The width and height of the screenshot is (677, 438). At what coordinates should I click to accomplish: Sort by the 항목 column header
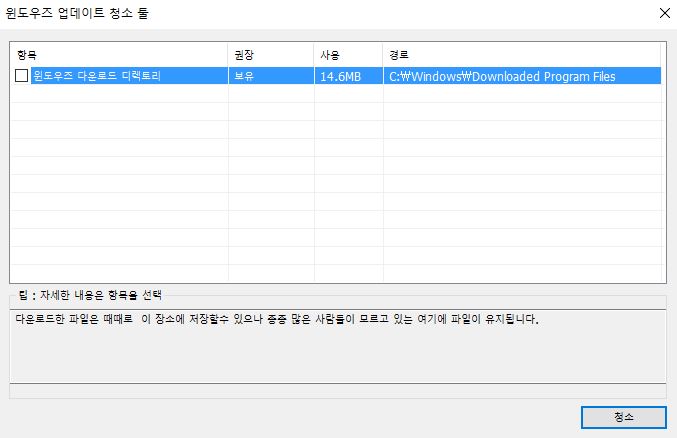(119, 55)
